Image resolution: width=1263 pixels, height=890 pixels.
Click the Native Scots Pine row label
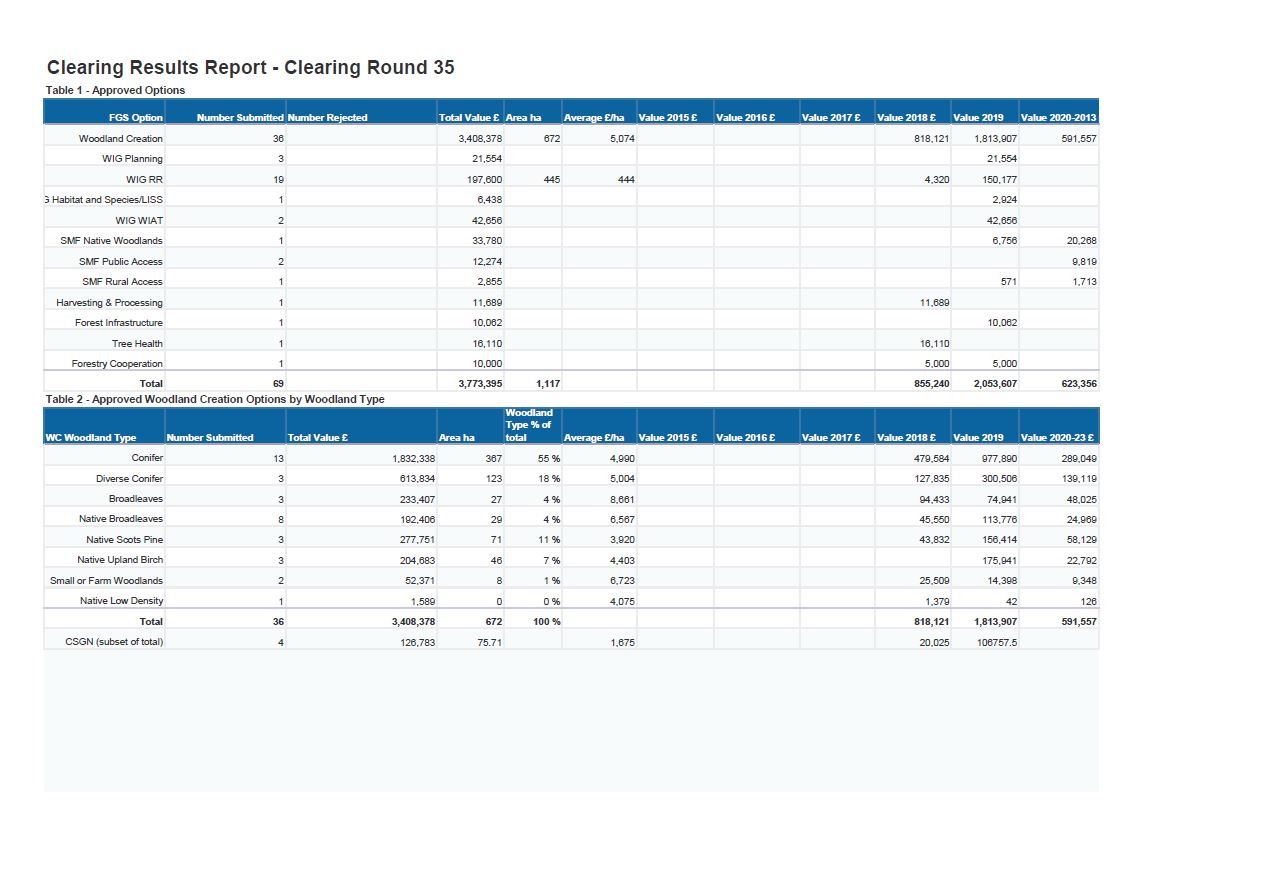[124, 540]
